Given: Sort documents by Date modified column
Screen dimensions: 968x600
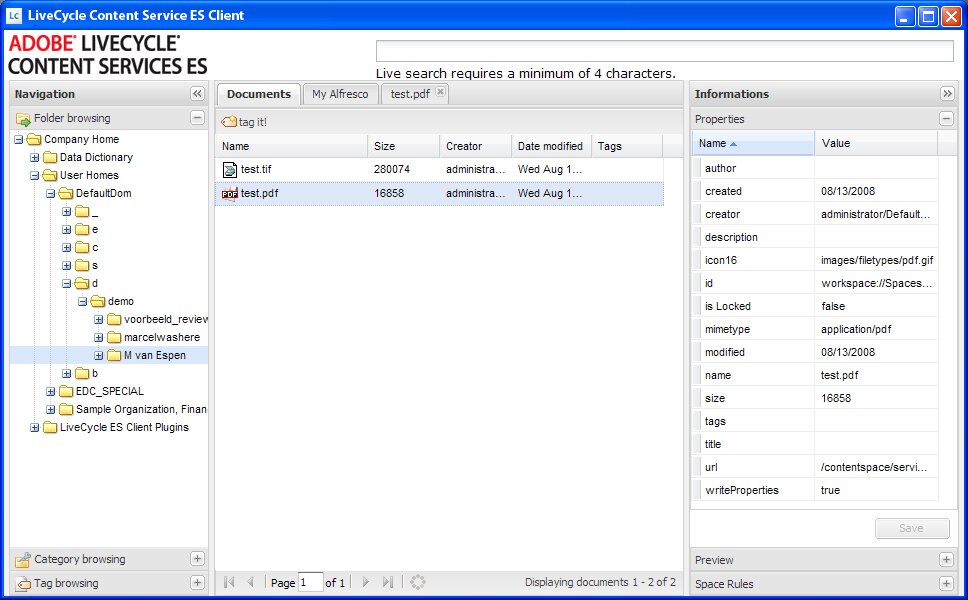Looking at the screenshot, I should [x=551, y=146].
